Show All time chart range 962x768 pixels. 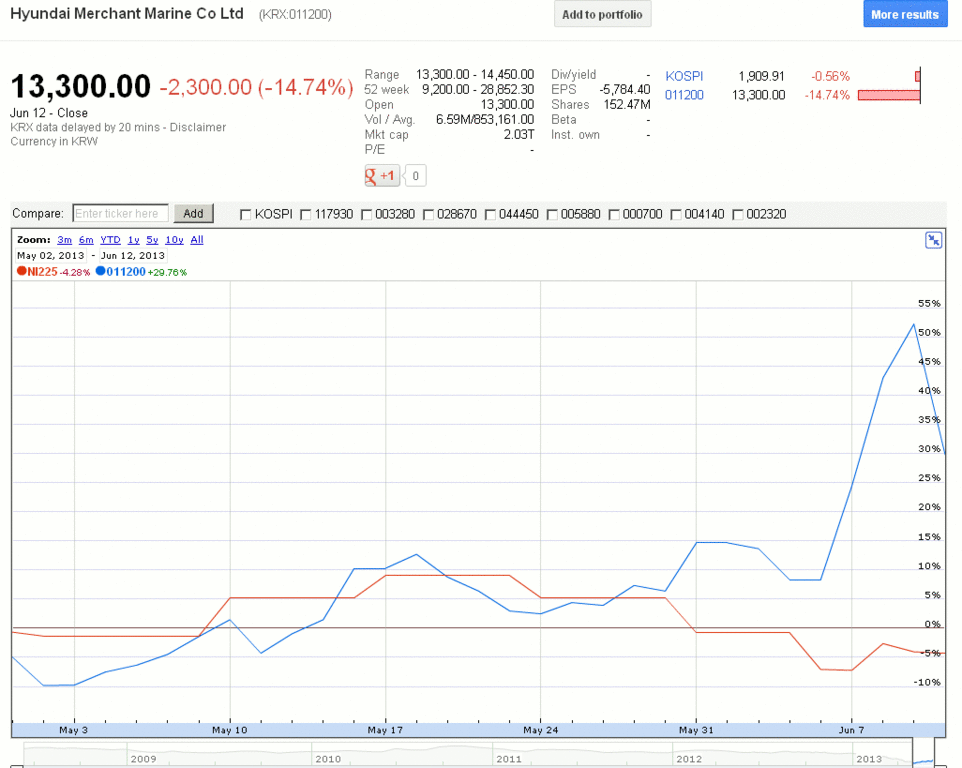point(196,240)
